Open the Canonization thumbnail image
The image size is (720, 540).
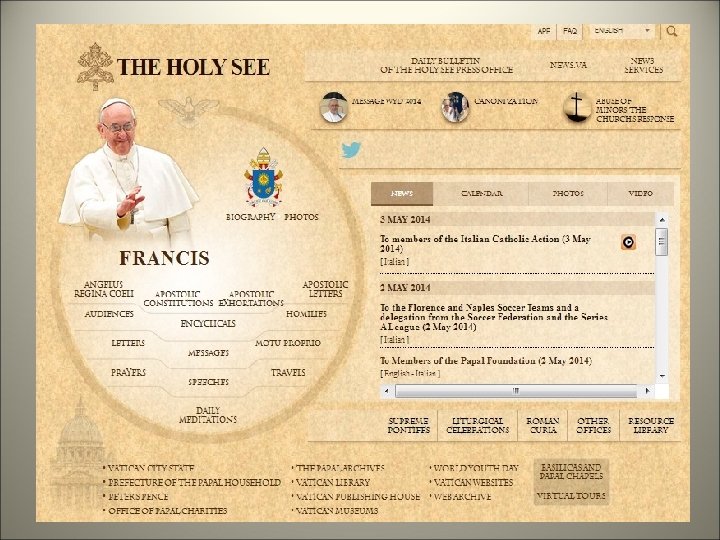455,107
